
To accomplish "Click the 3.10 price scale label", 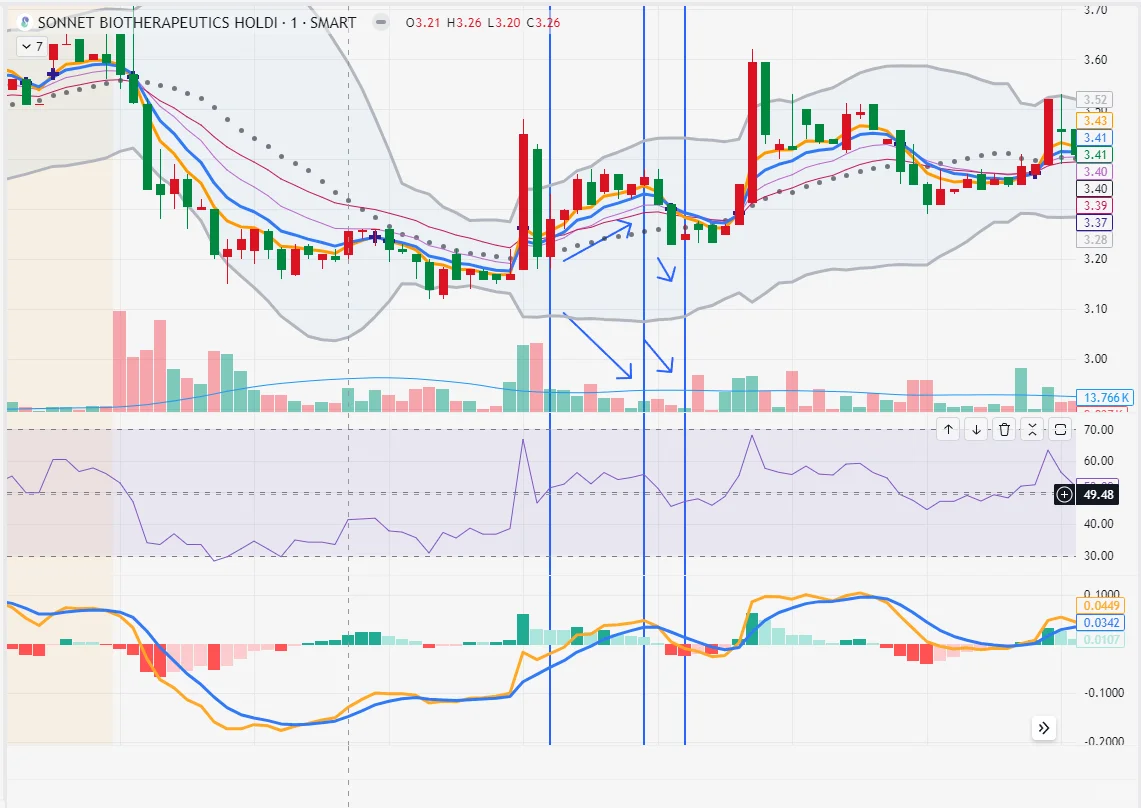I will pos(1095,309).
